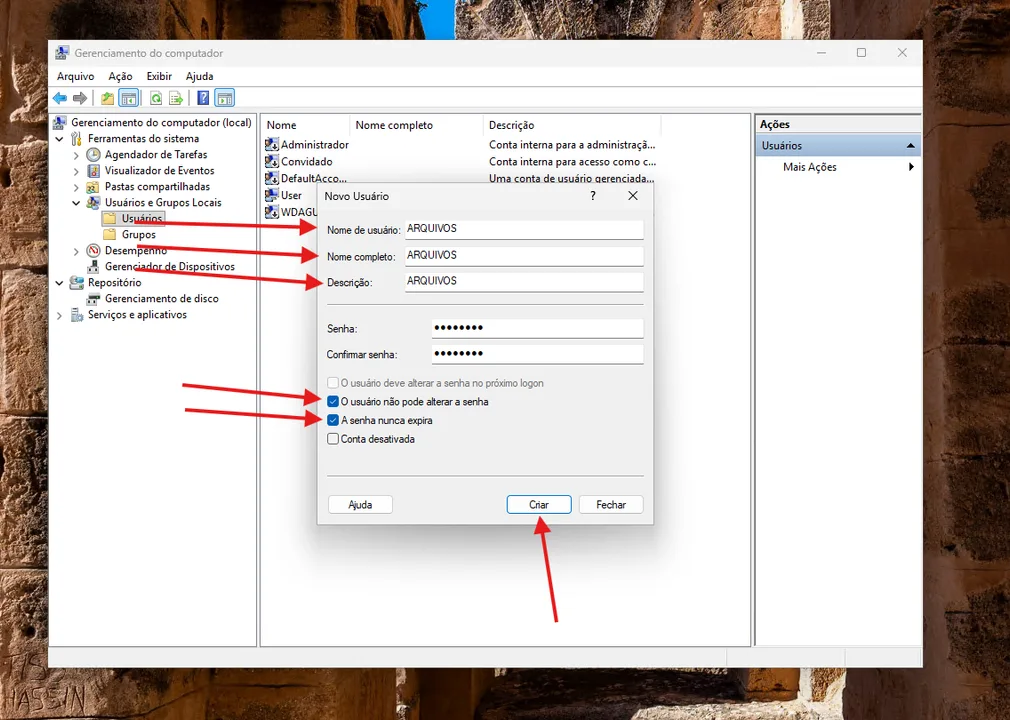Uncheck 'A senha nunca expira' checkbox
This screenshot has height=720, width=1010.
[333, 421]
